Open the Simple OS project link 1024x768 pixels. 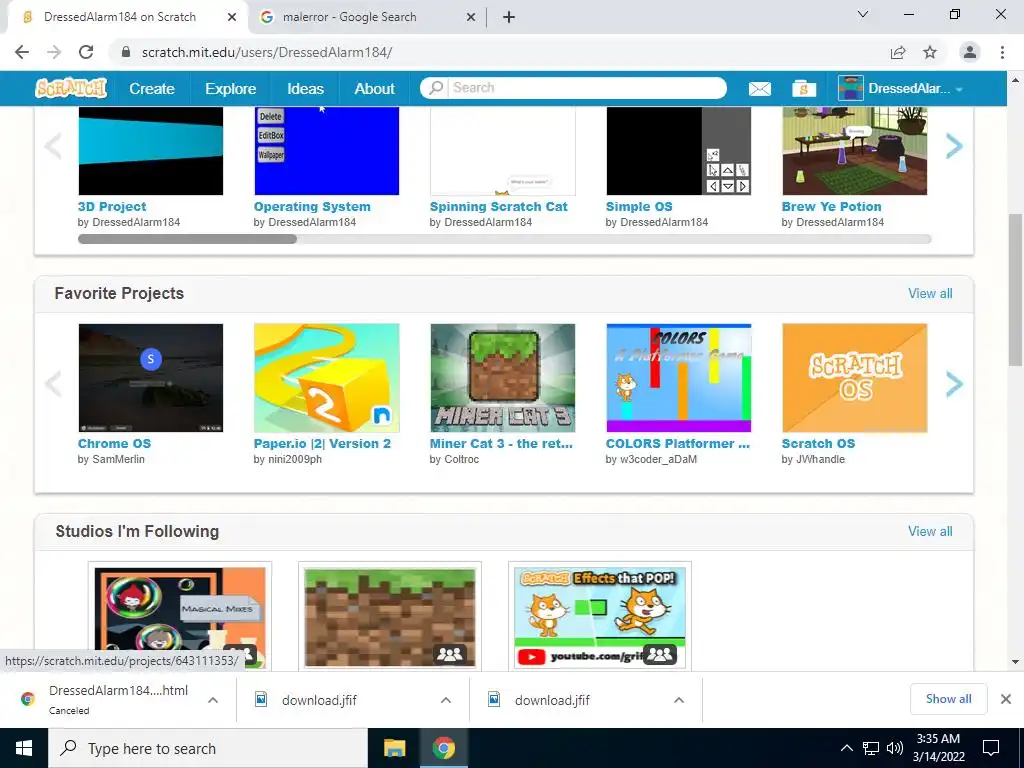639,206
